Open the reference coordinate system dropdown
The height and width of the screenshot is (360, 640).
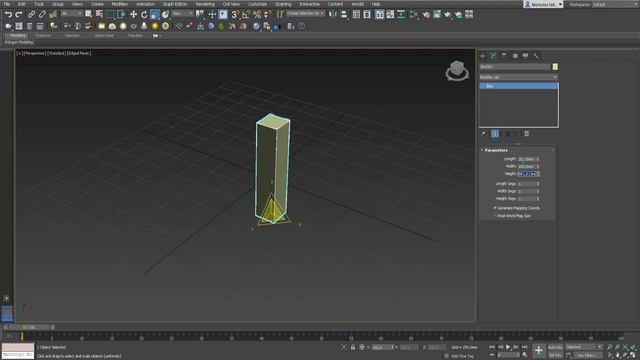(182, 13)
